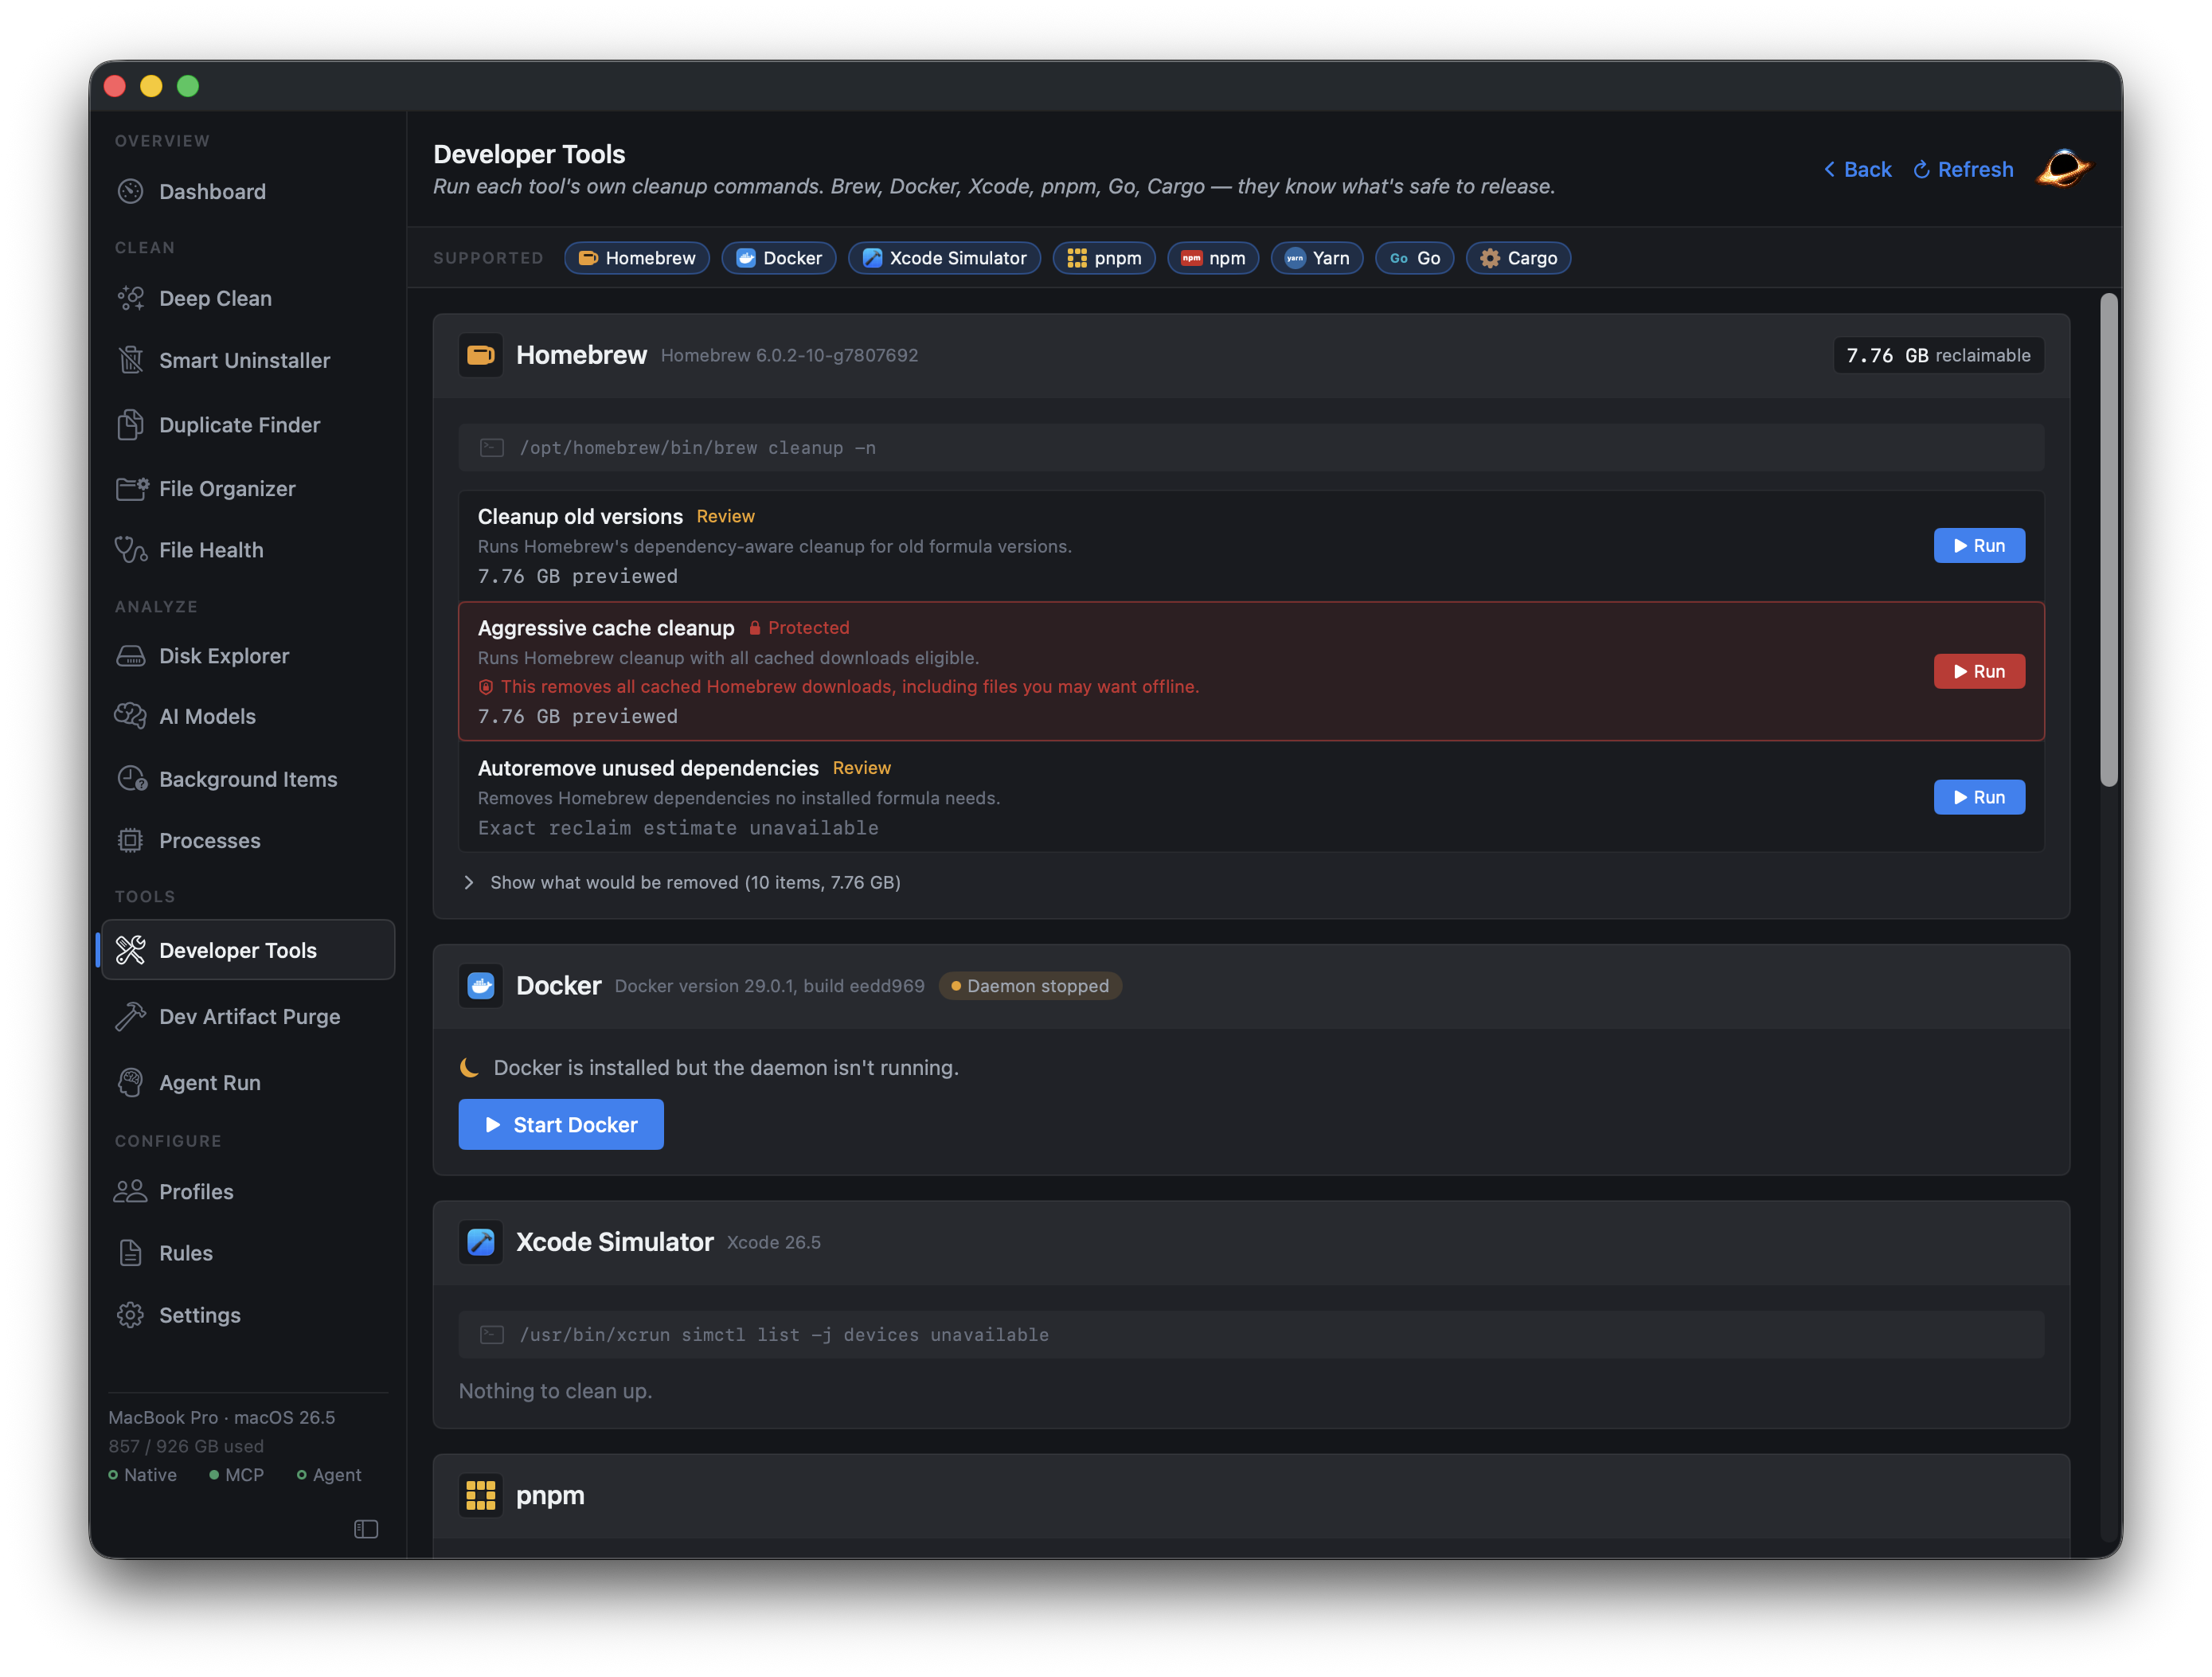The width and height of the screenshot is (2212, 1677).
Task: Click the 7.76 GB reclaimable badge
Action: 1938,355
